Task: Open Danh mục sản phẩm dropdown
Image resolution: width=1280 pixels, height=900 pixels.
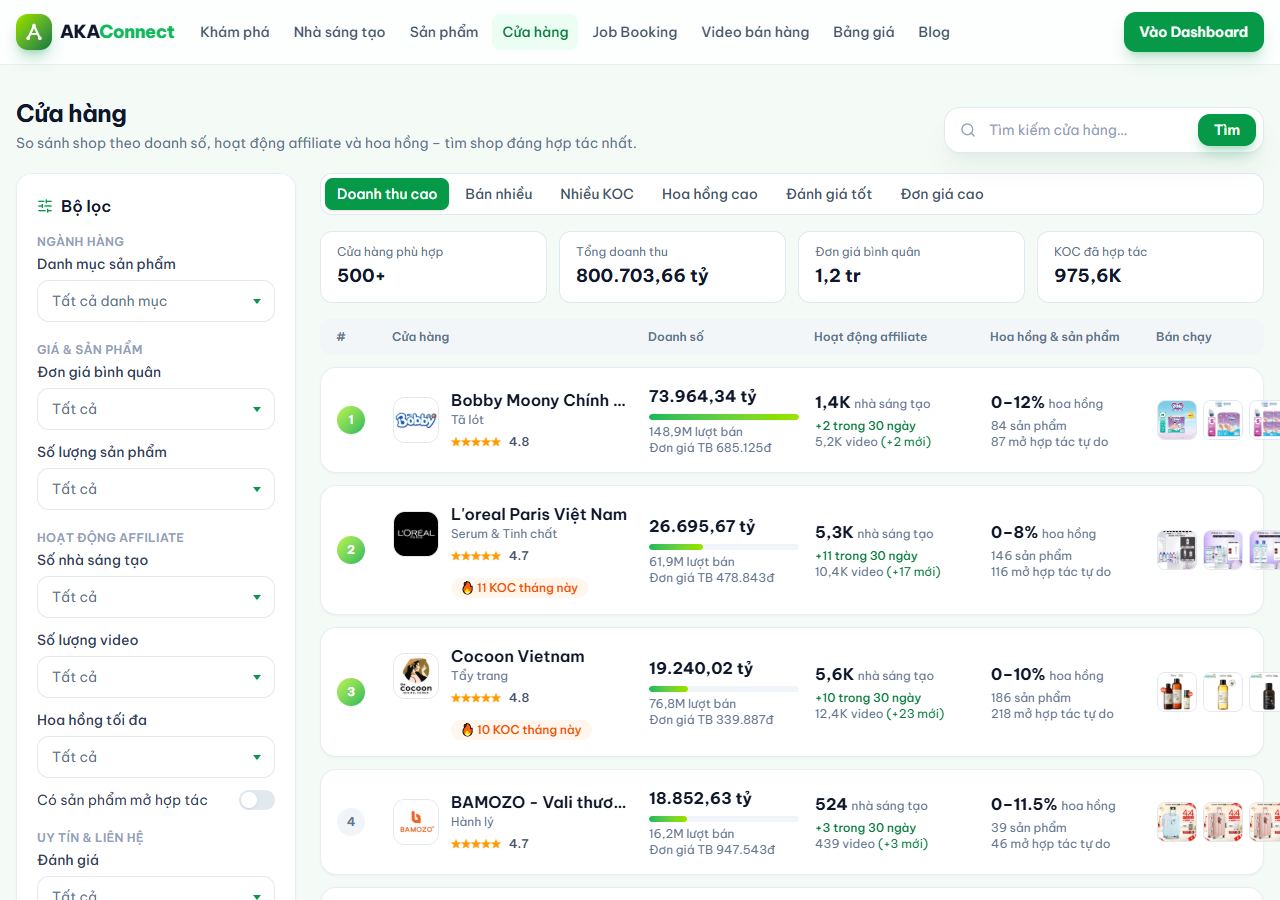Action: pos(156,301)
